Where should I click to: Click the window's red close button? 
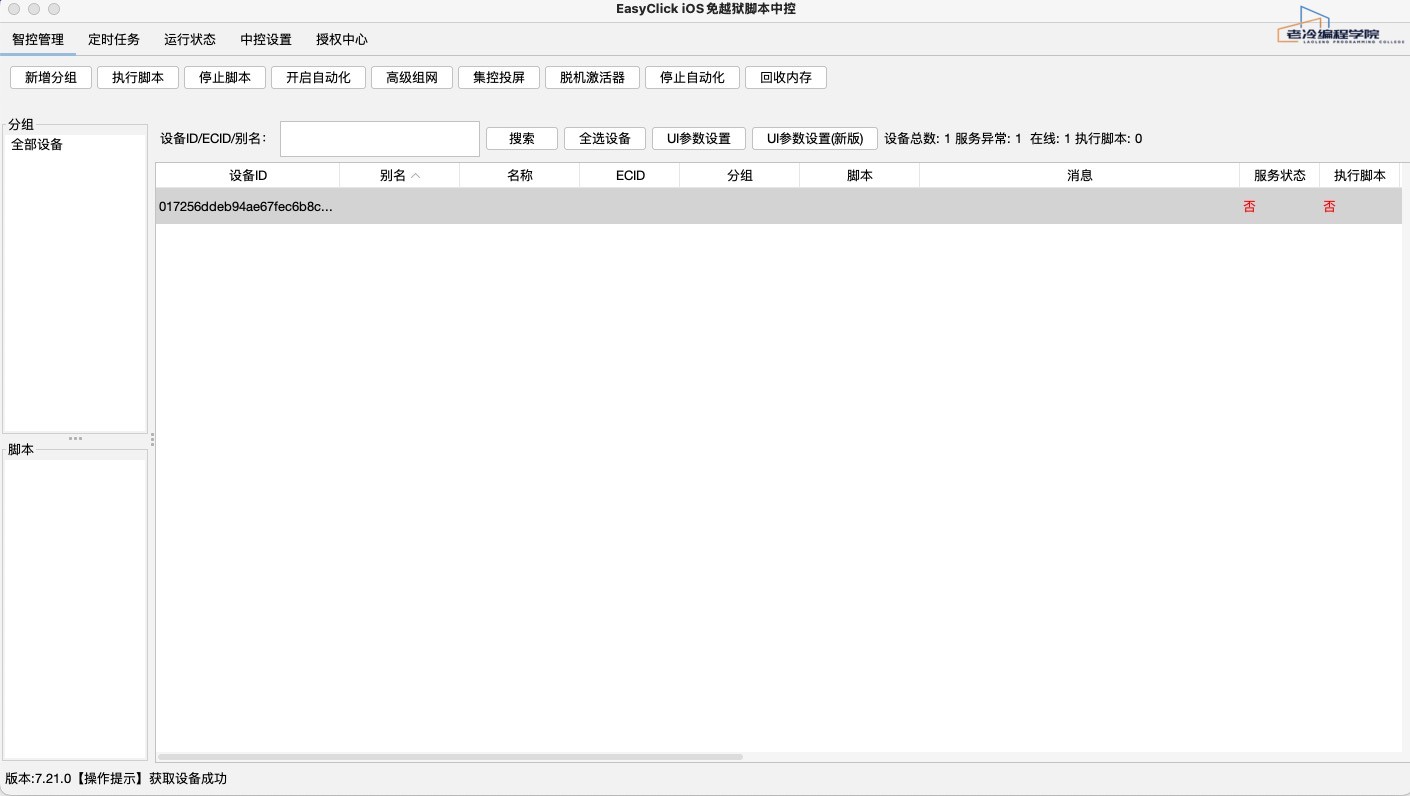click(14, 9)
